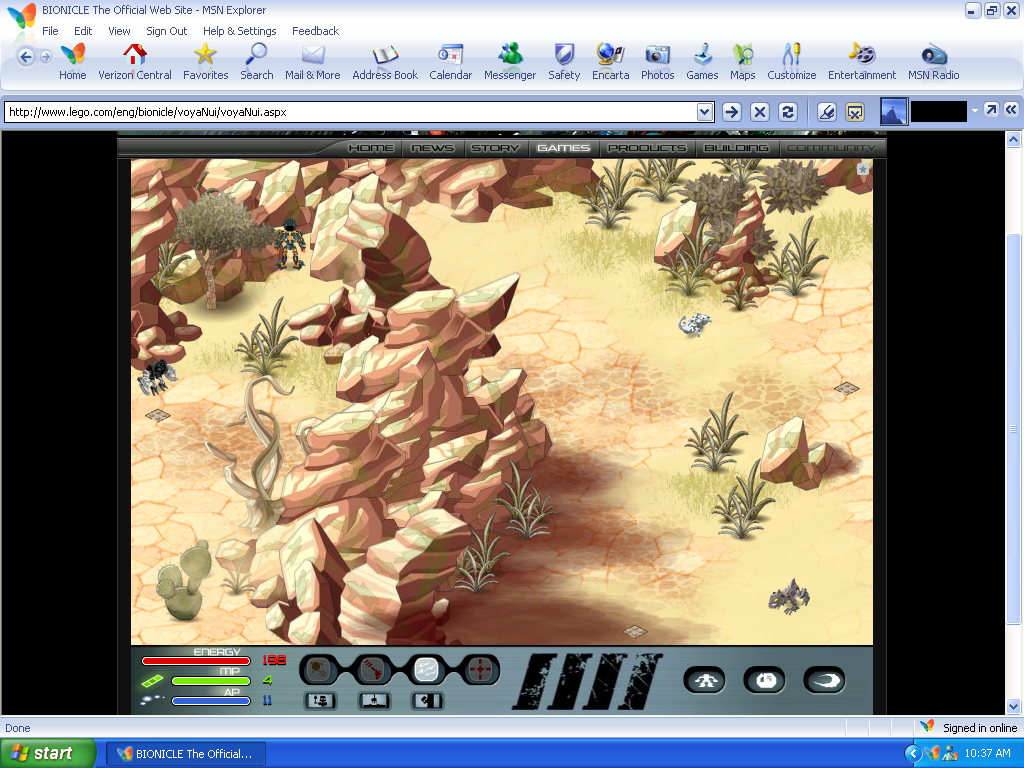This screenshot has width=1024, height=768.
Task: Select GAMES tab on Bionicle nav
Action: (x=563, y=148)
